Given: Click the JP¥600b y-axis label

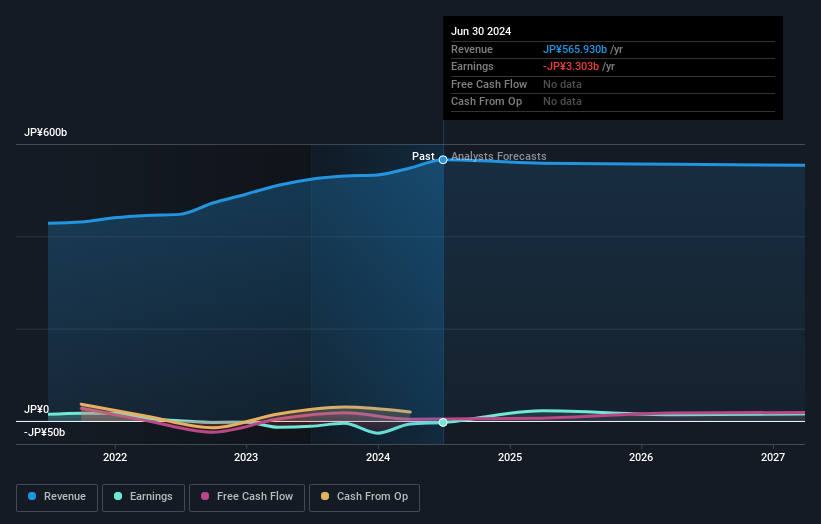Looking at the screenshot, I should (46, 132).
